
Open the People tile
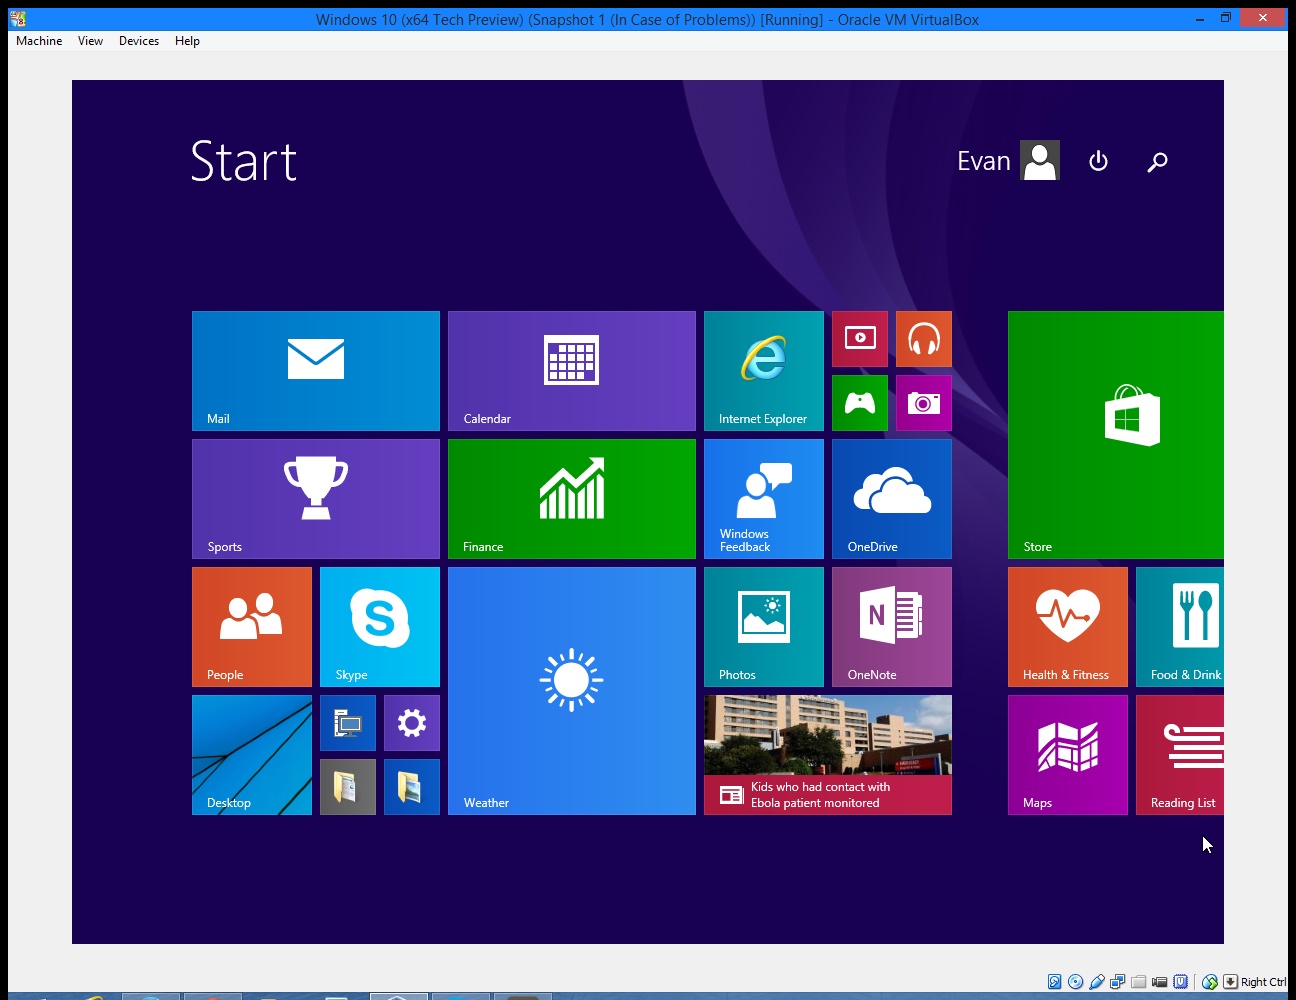[252, 627]
